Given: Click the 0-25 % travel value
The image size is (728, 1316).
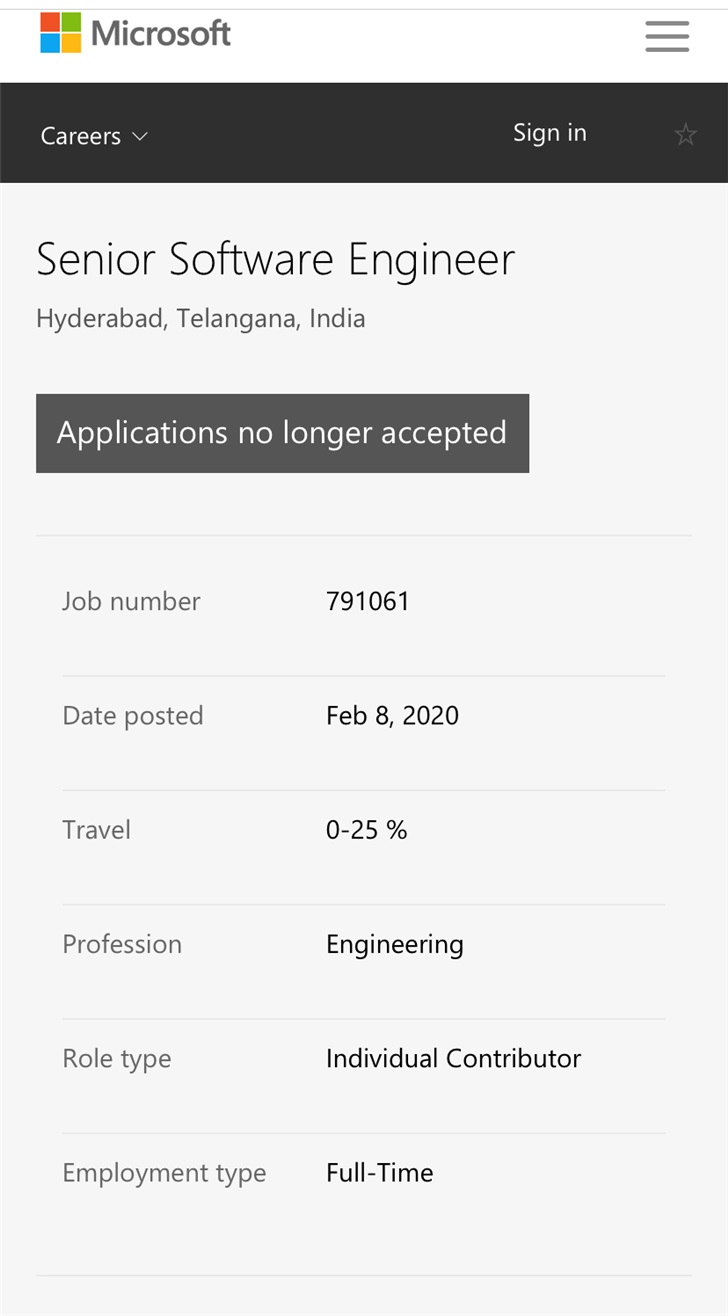Looking at the screenshot, I should coord(366,830).
